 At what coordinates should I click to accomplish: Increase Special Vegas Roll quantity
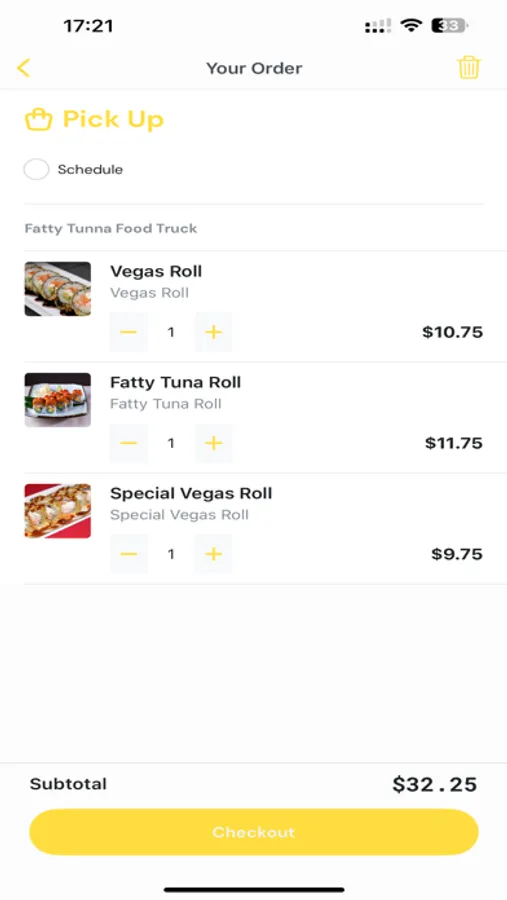point(214,554)
